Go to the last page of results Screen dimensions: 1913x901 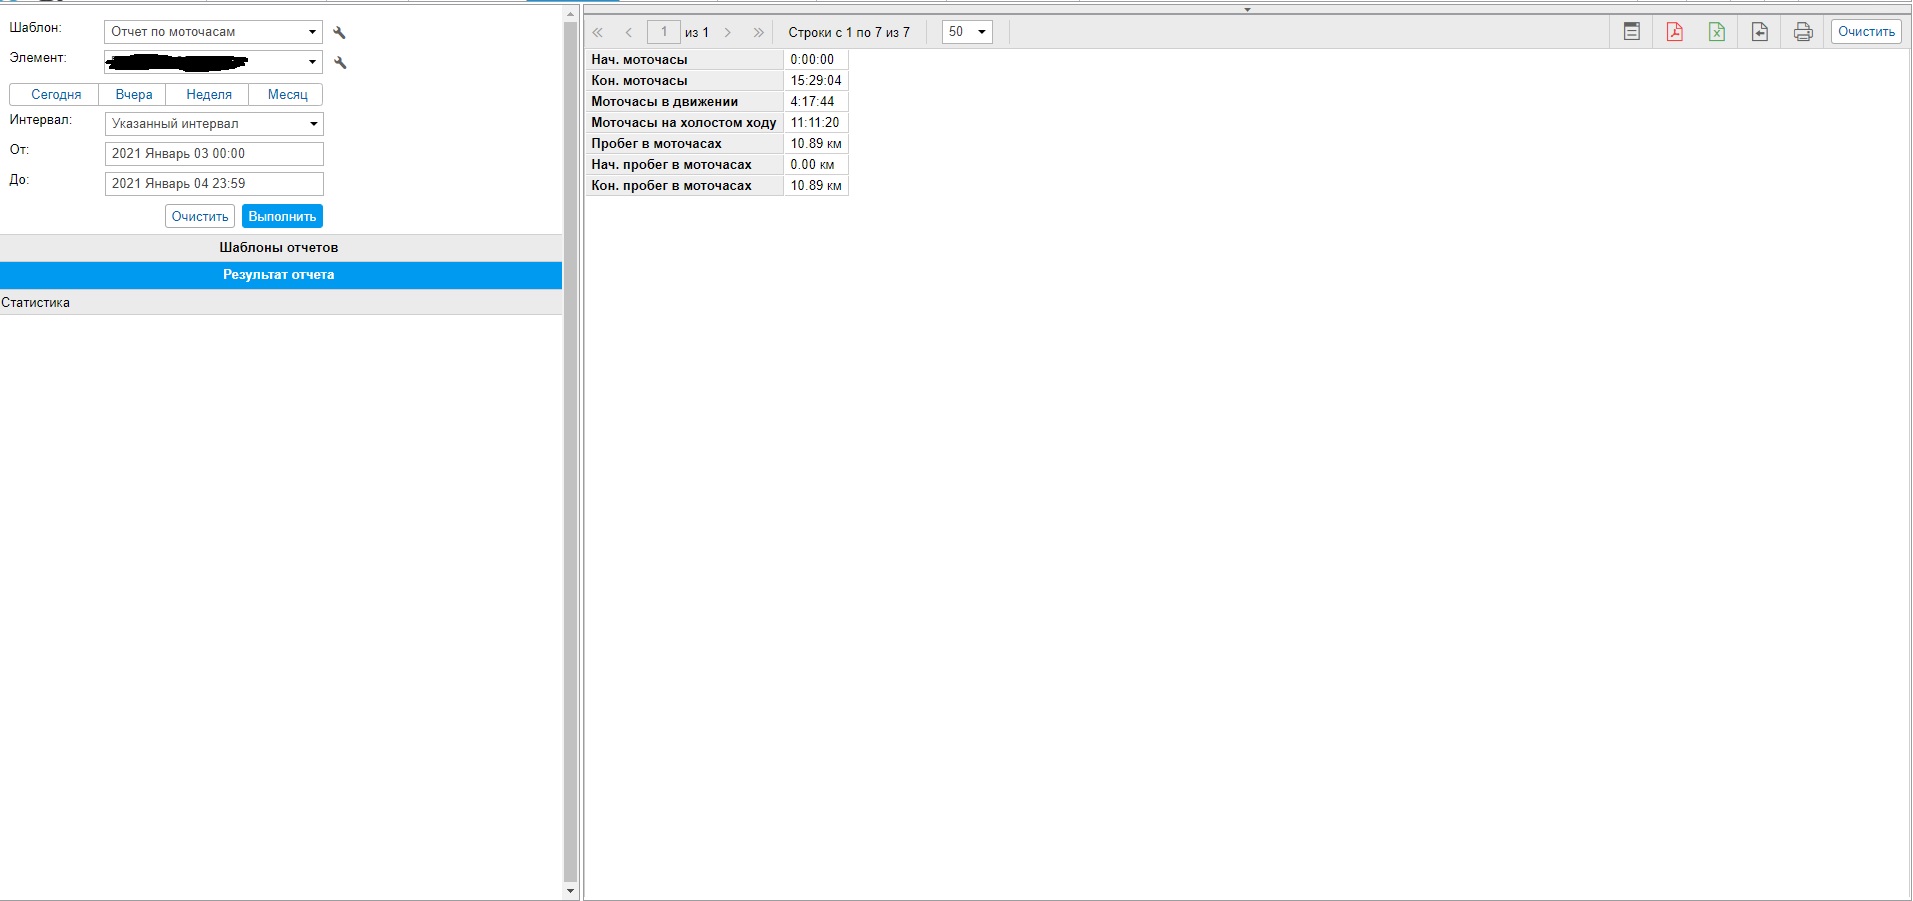click(x=759, y=33)
